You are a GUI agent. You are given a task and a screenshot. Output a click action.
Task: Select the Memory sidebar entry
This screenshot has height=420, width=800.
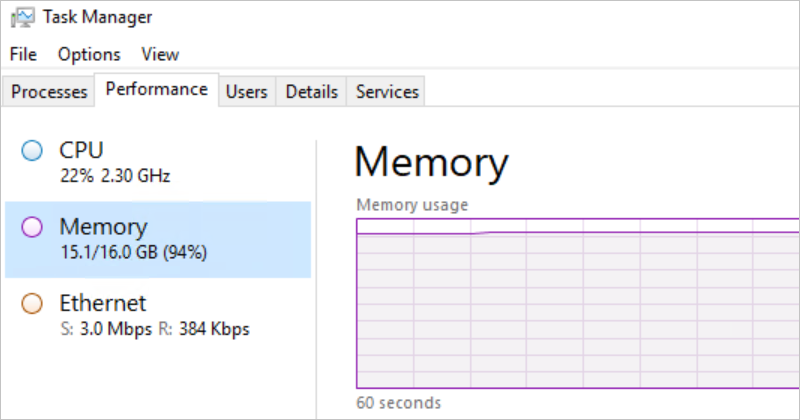click(158, 239)
